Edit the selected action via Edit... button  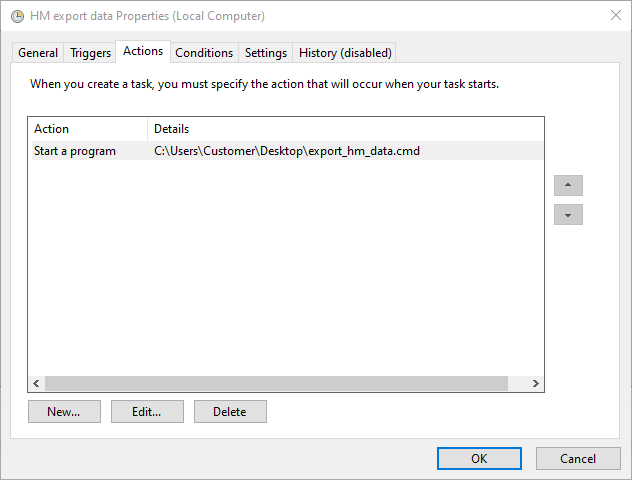147,411
